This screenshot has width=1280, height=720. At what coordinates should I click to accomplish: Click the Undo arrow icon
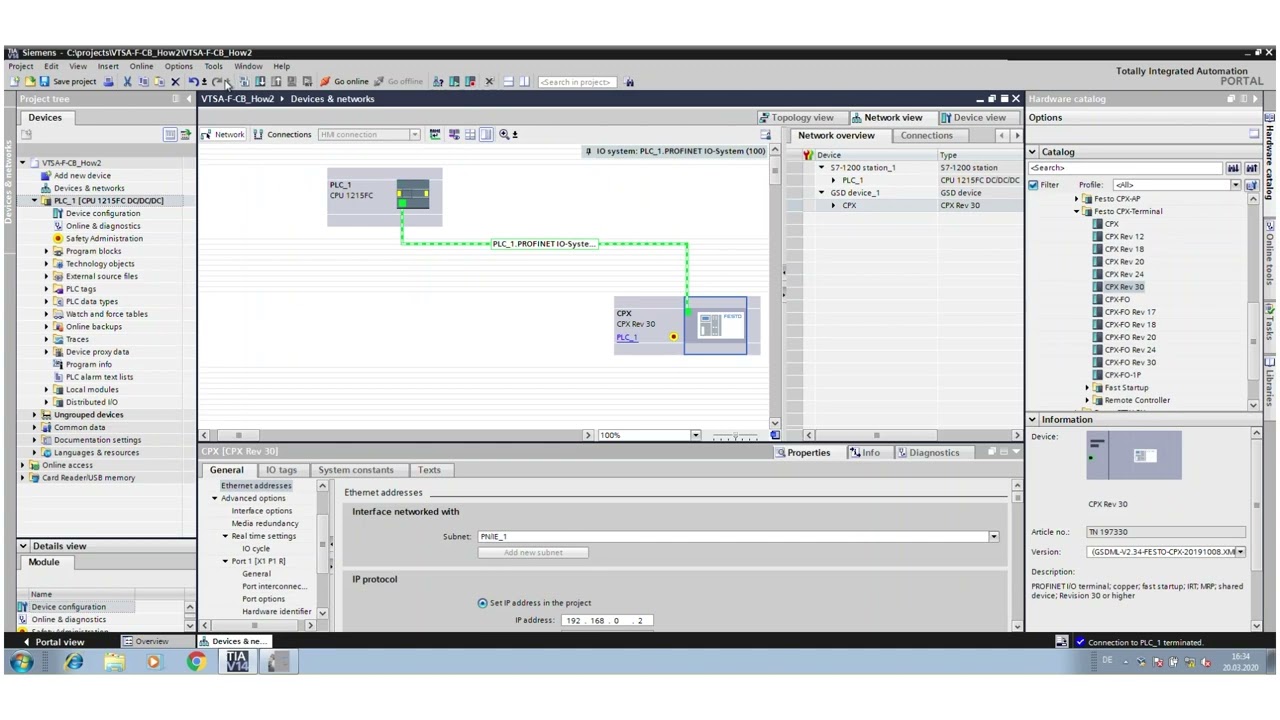193,82
